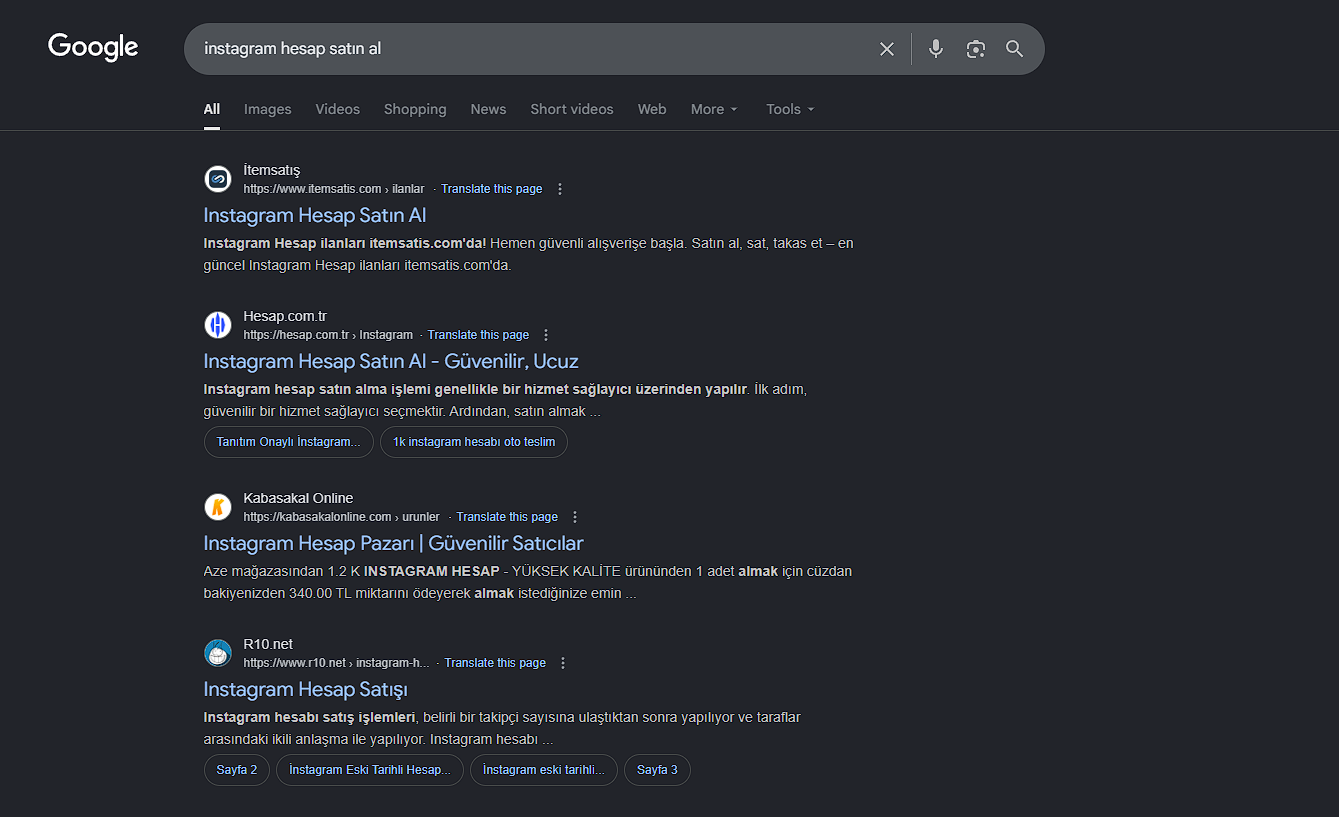1339x817 pixels.
Task: Click the 'İnstagram eski tarihli...' chip
Action: click(544, 770)
